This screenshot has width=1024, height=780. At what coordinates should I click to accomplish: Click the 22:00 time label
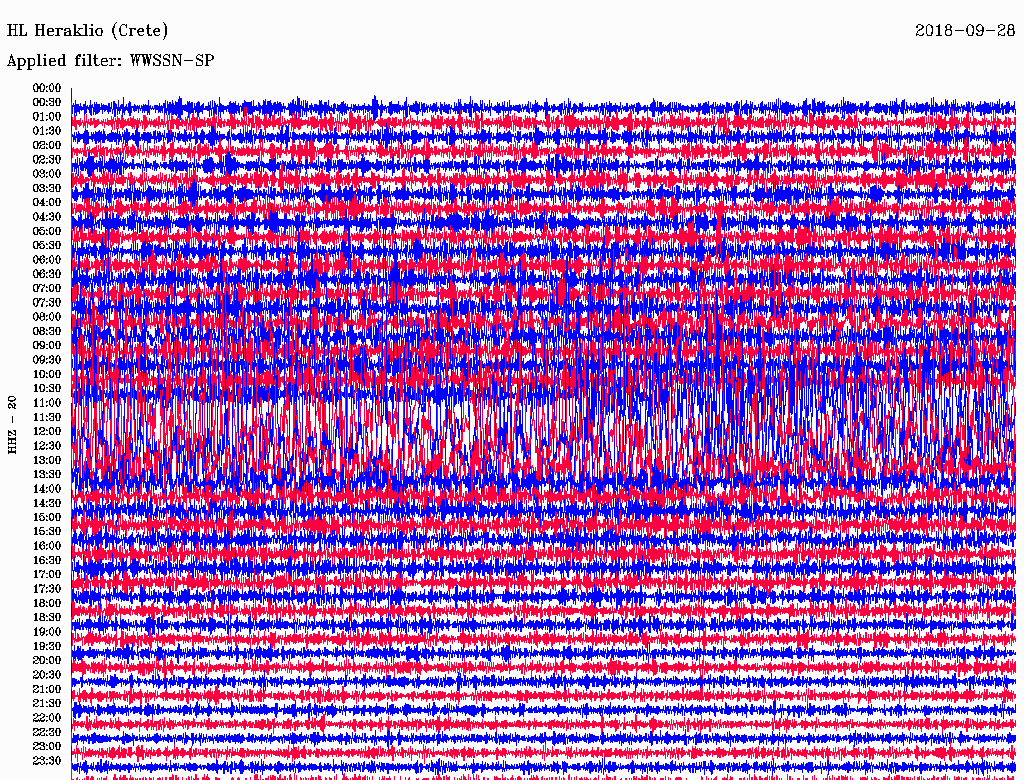coord(47,718)
